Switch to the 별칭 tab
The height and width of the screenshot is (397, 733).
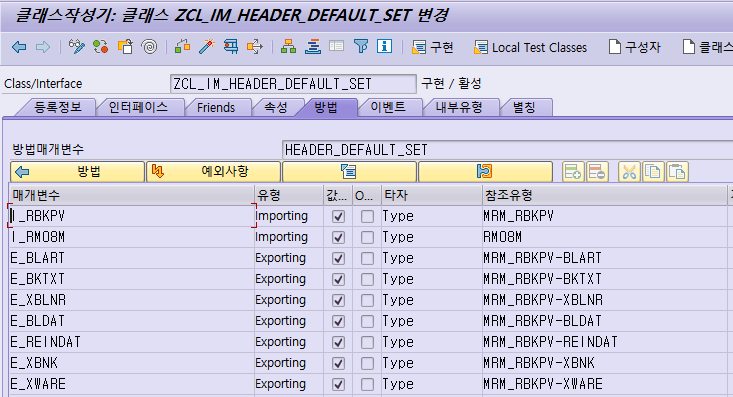[524, 107]
